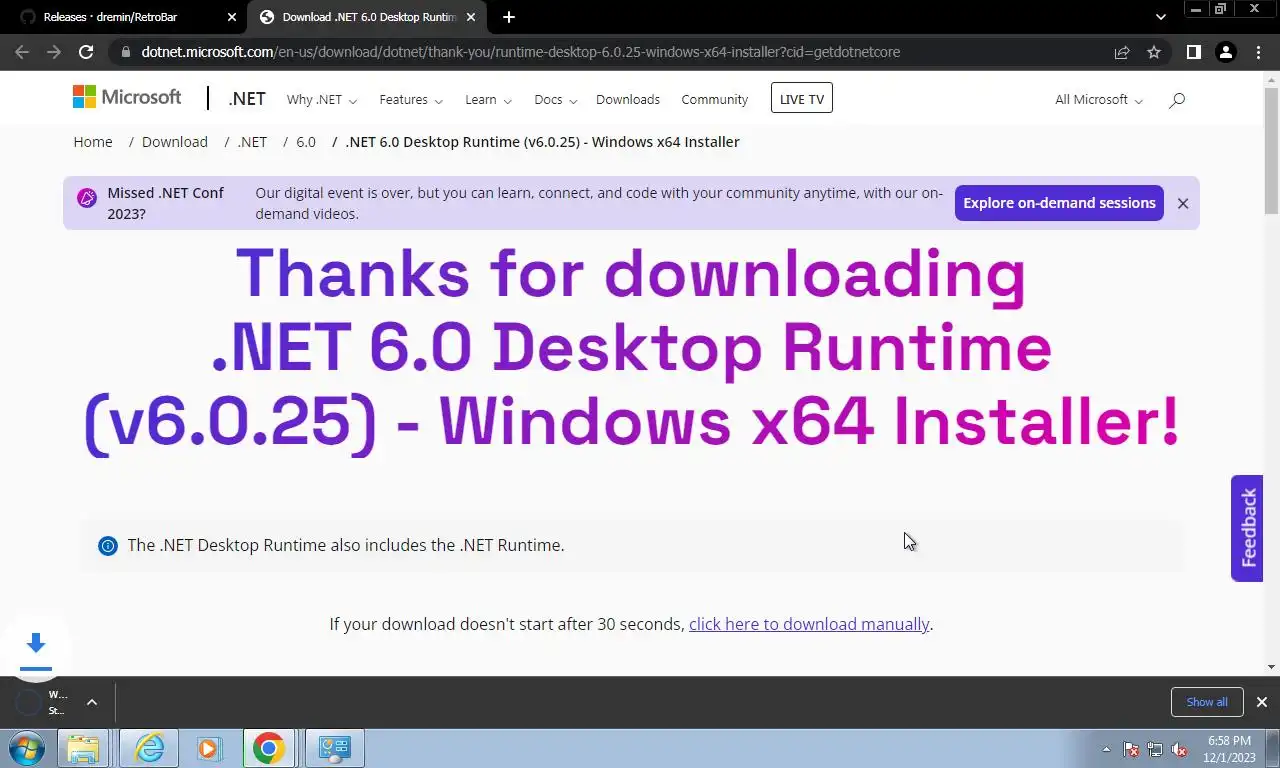
Task: Click the Chrome taskbar icon
Action: pyautogui.click(x=268, y=748)
